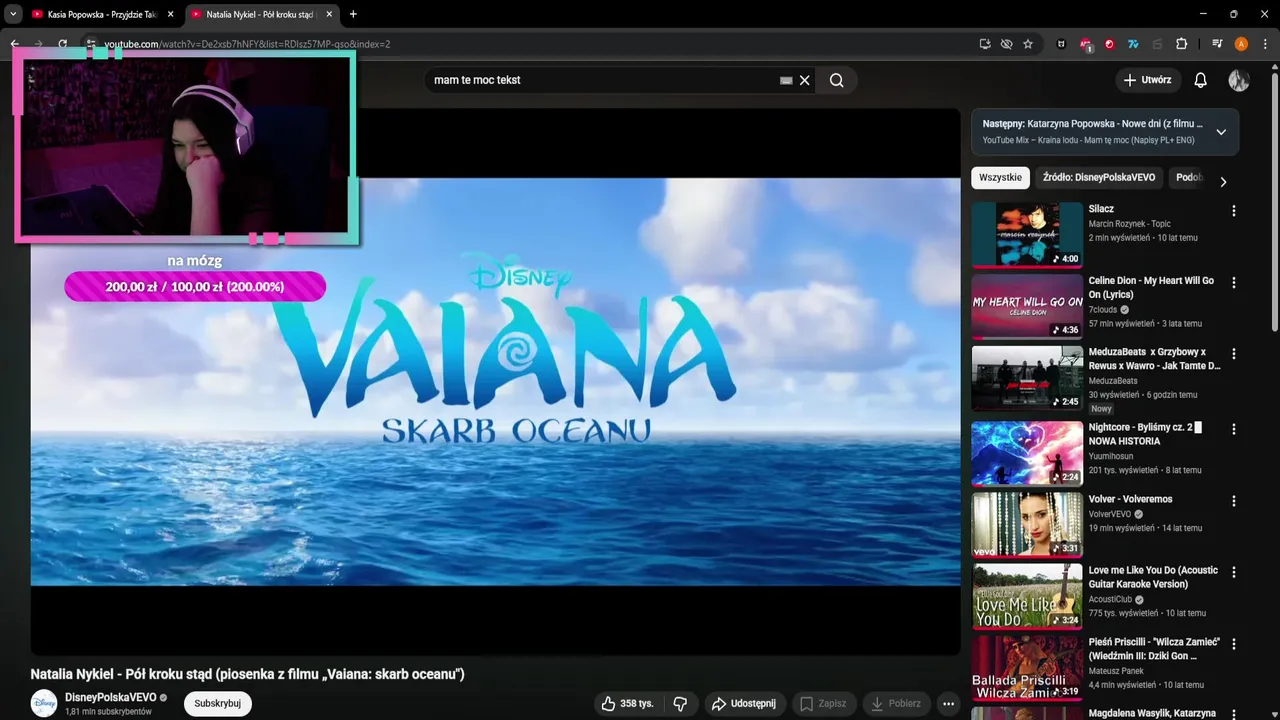This screenshot has width=1280, height=720.
Task: Open more actions below the video
Action: pyautogui.click(x=949, y=704)
